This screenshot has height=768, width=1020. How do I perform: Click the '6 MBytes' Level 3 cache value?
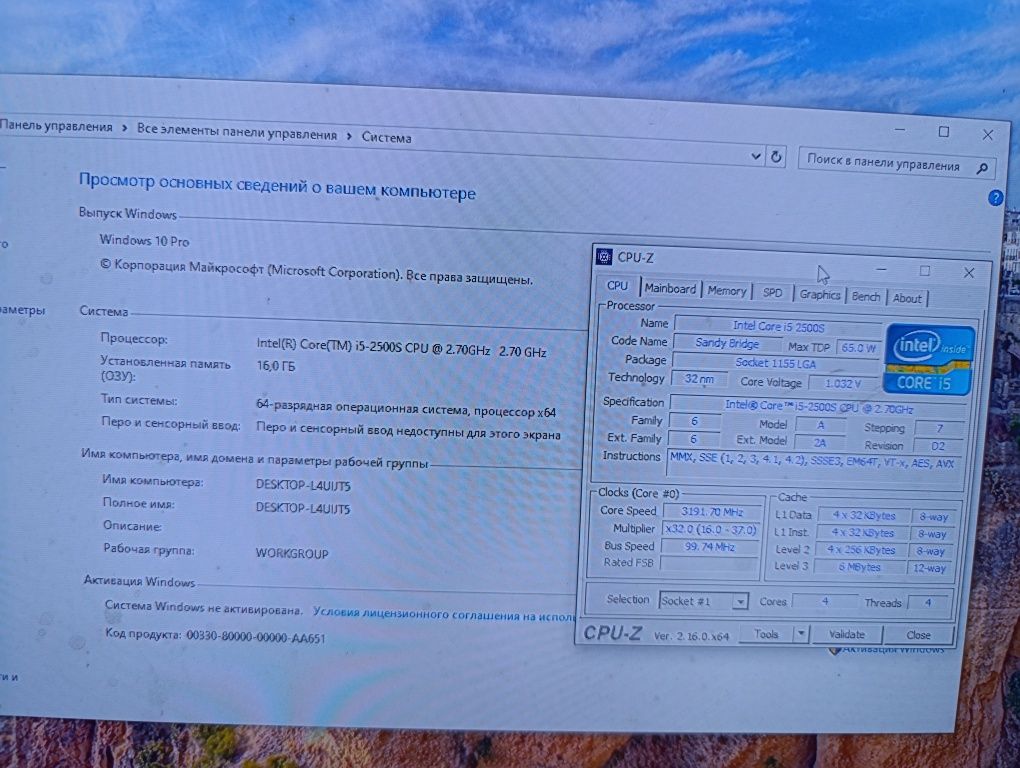coord(859,567)
